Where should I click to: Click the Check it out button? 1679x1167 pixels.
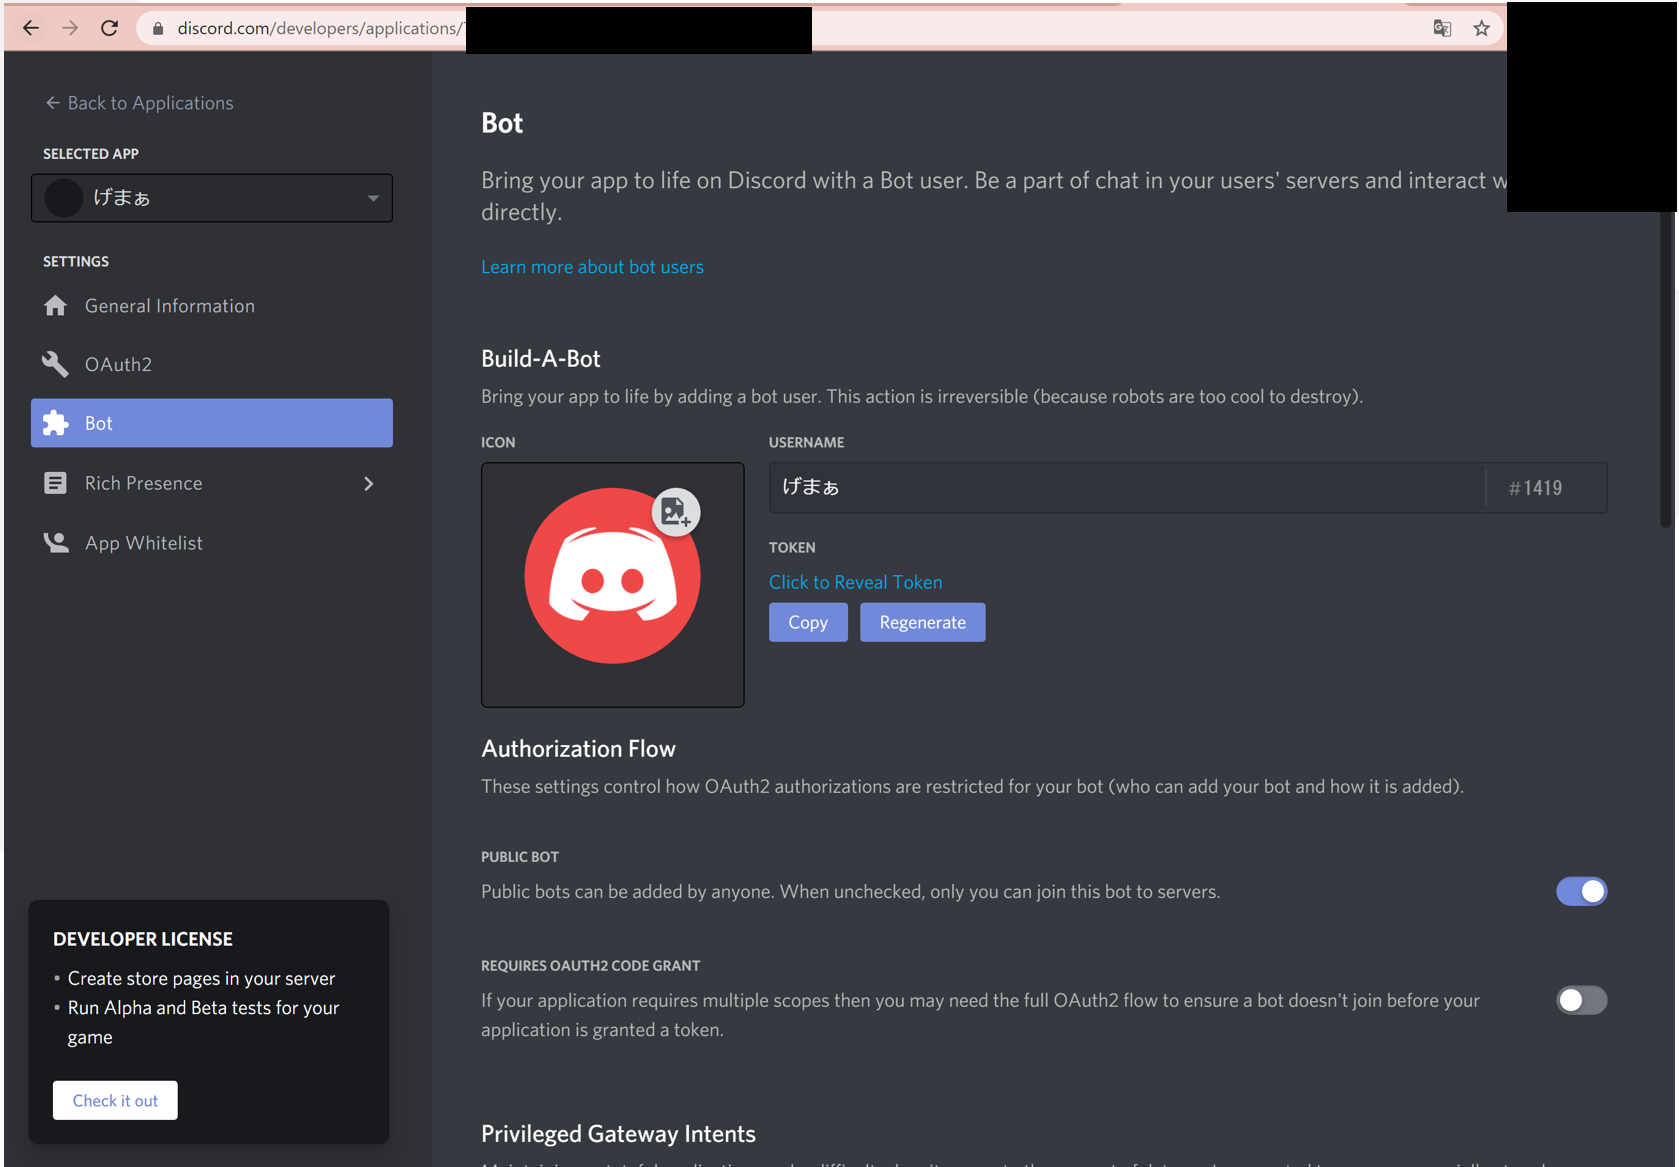(x=115, y=1100)
